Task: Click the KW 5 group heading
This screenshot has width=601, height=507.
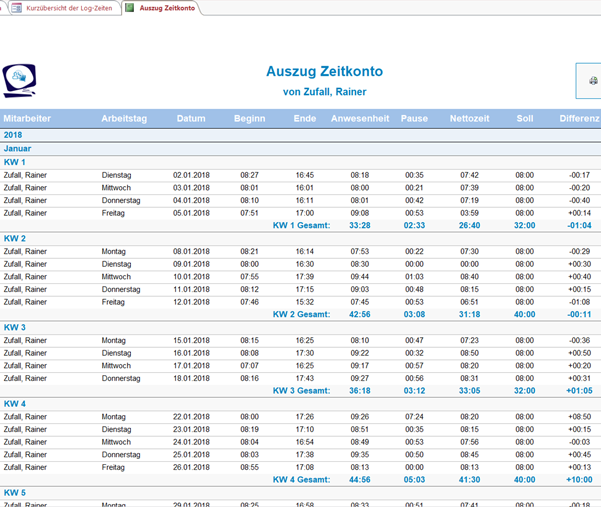Action: point(15,492)
